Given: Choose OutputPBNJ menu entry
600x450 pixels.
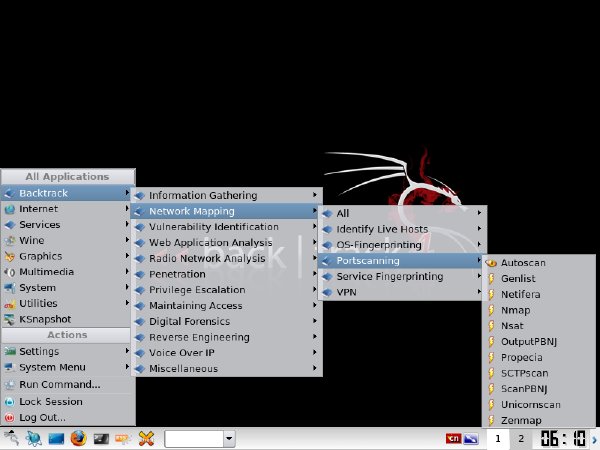Looking at the screenshot, I should click(x=539, y=342).
